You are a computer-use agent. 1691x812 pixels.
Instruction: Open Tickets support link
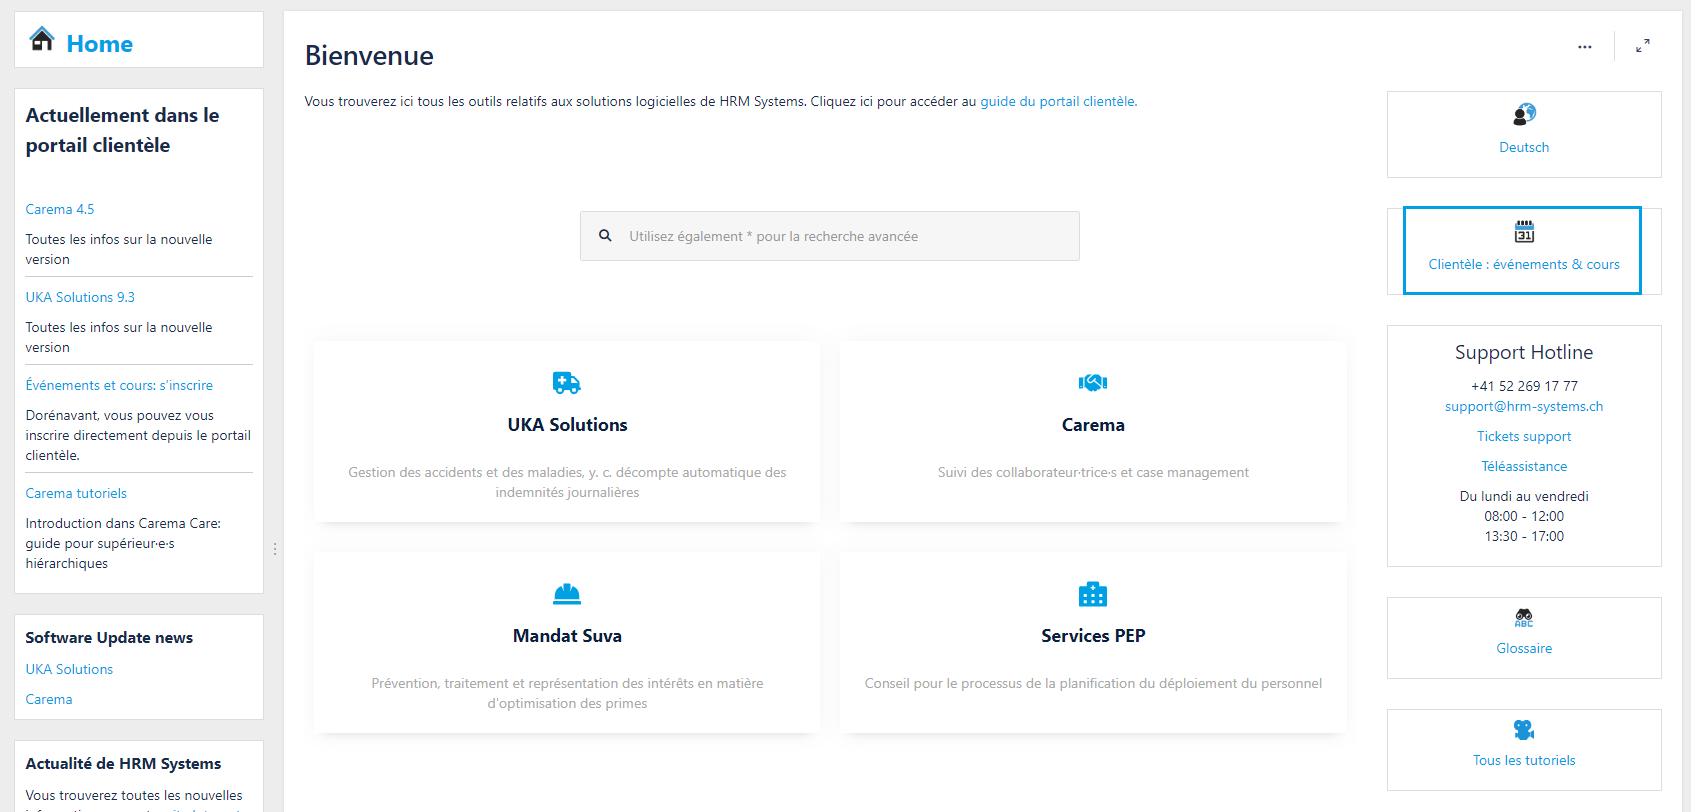click(x=1524, y=436)
